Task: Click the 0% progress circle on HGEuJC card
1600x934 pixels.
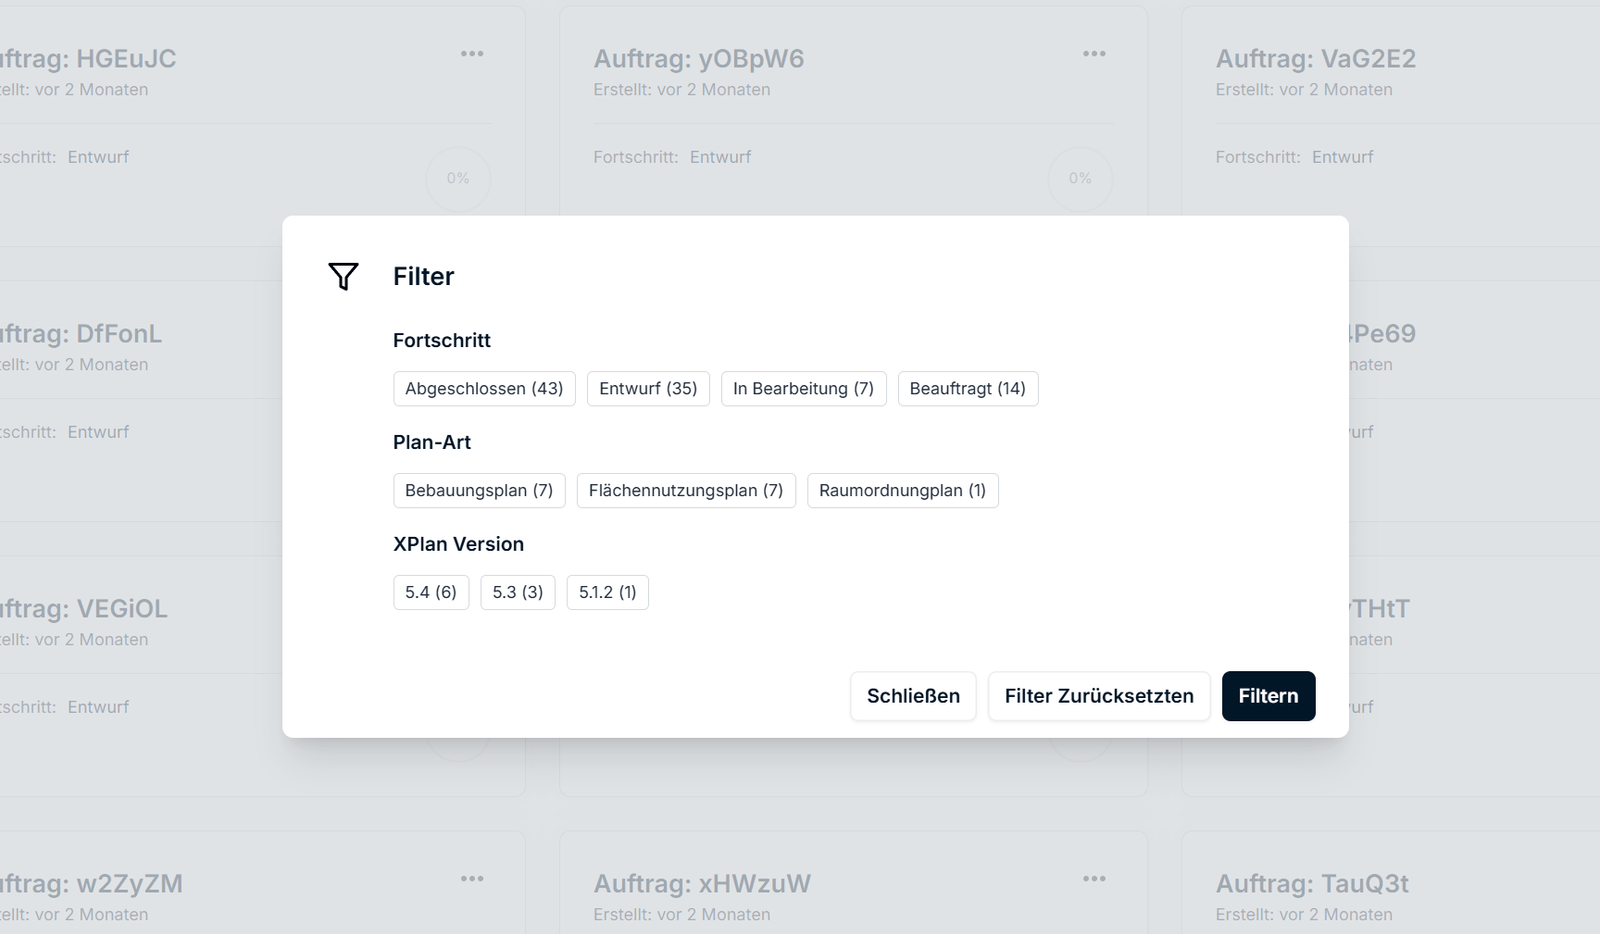Action: pyautogui.click(x=458, y=179)
